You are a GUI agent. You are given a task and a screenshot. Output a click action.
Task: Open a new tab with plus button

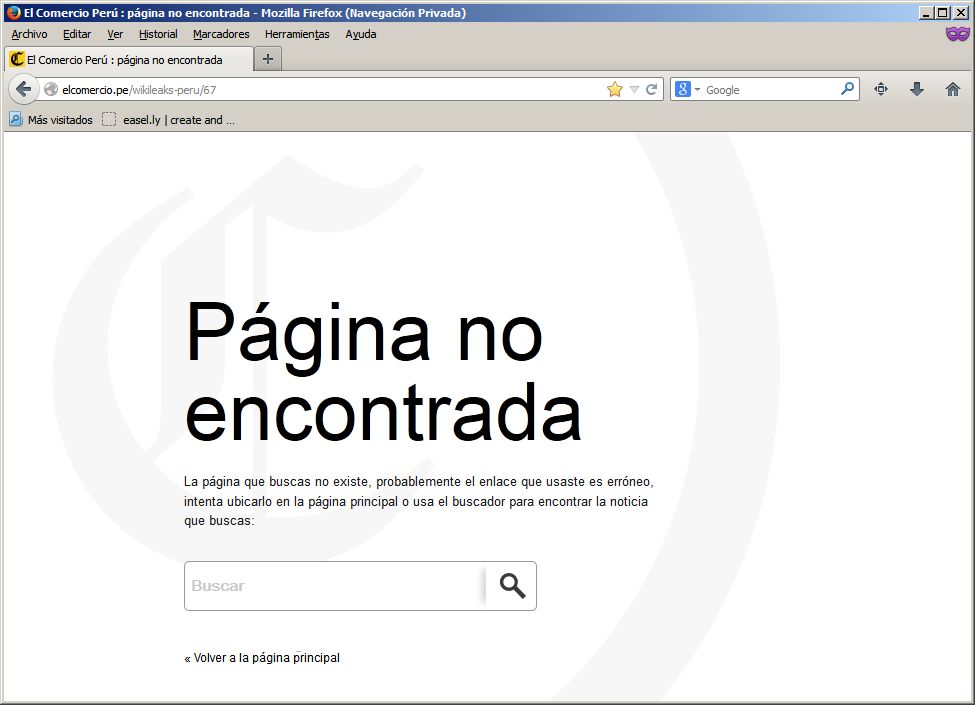[268, 59]
